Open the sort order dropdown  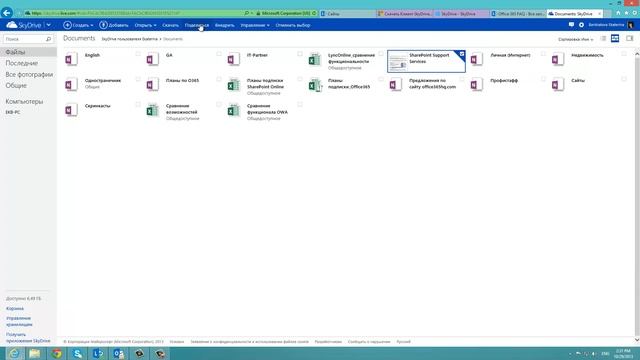(576, 39)
